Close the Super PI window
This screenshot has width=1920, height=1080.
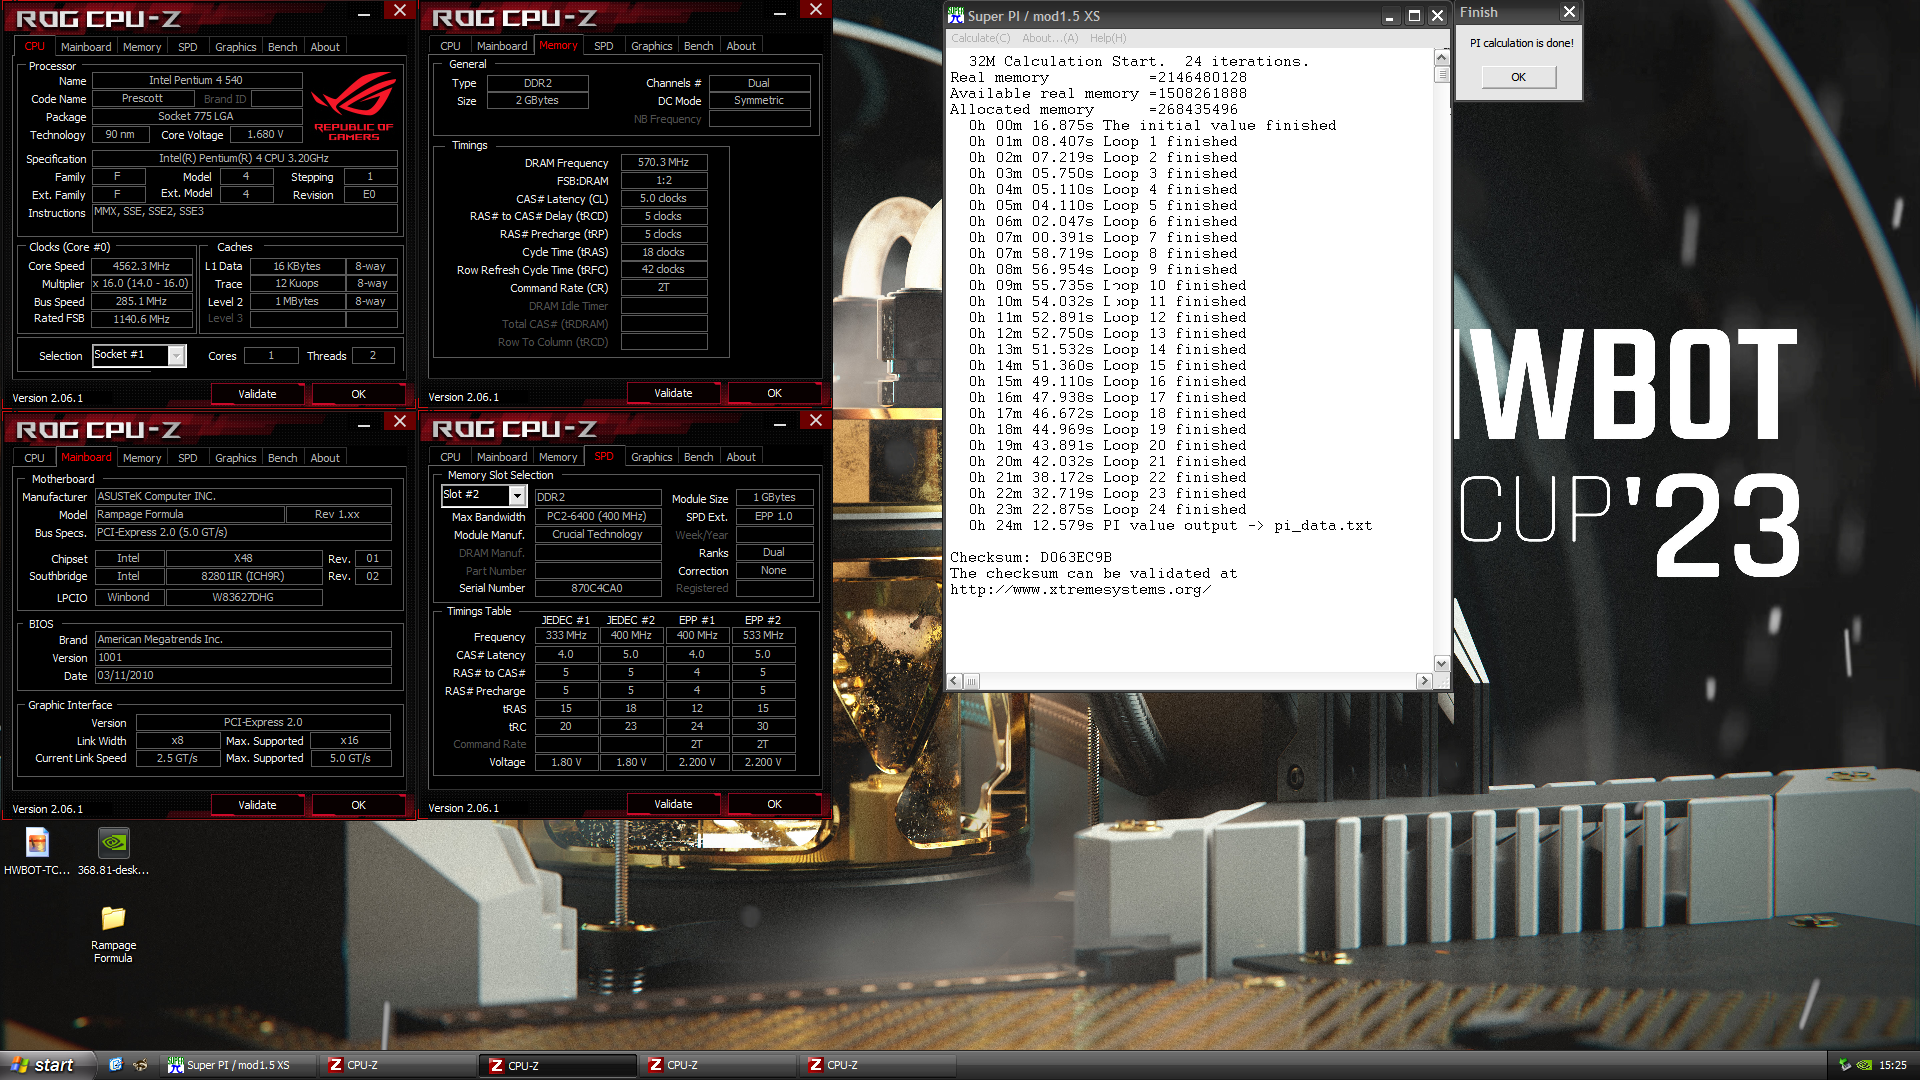(x=1437, y=16)
